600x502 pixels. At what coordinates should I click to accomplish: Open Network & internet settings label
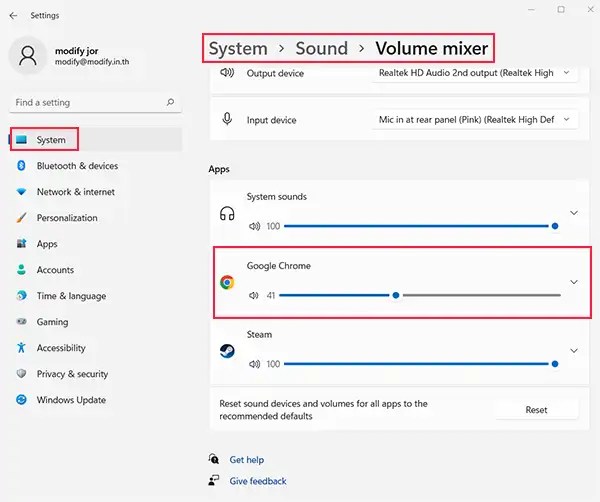click(x=76, y=192)
